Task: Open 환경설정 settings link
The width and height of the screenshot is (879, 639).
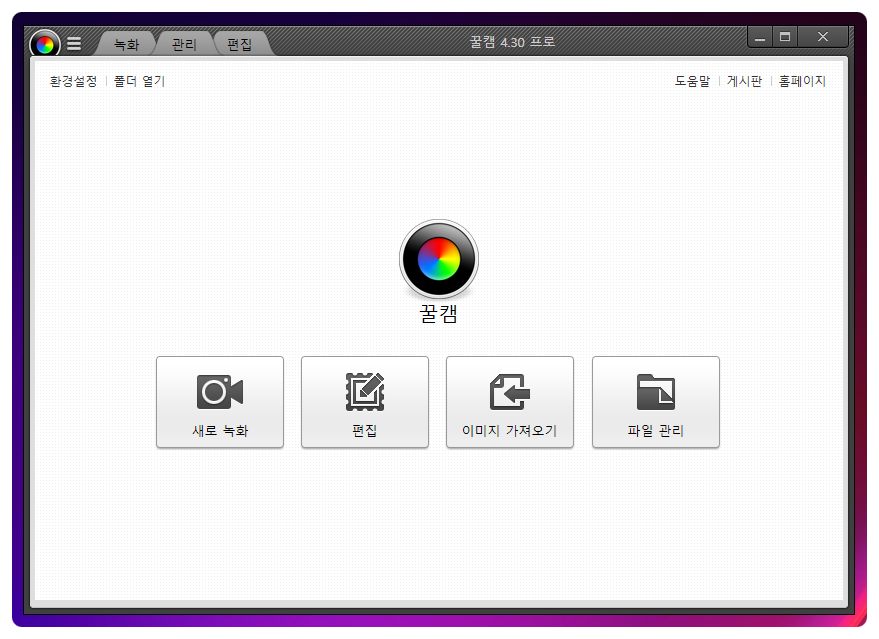Action: pos(73,81)
